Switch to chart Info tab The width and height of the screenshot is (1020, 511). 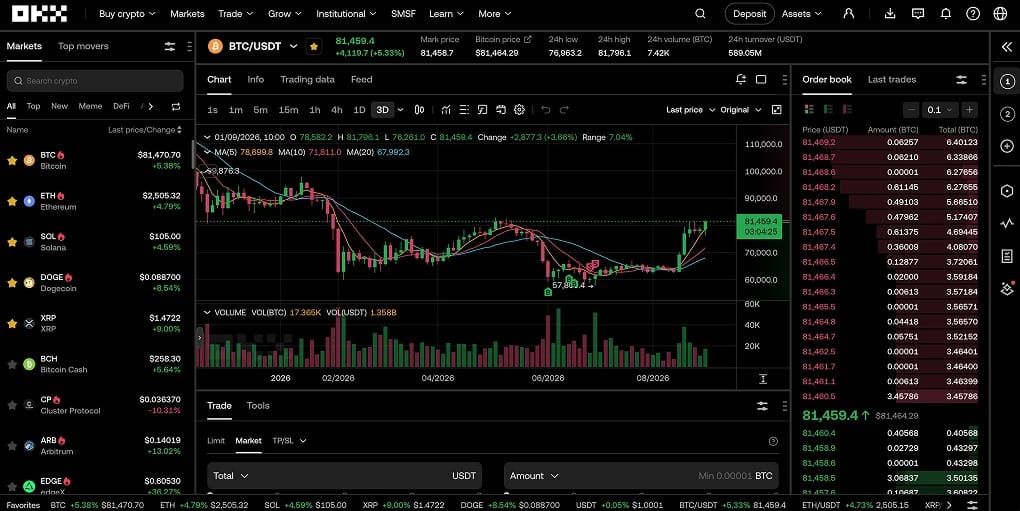[x=256, y=79]
